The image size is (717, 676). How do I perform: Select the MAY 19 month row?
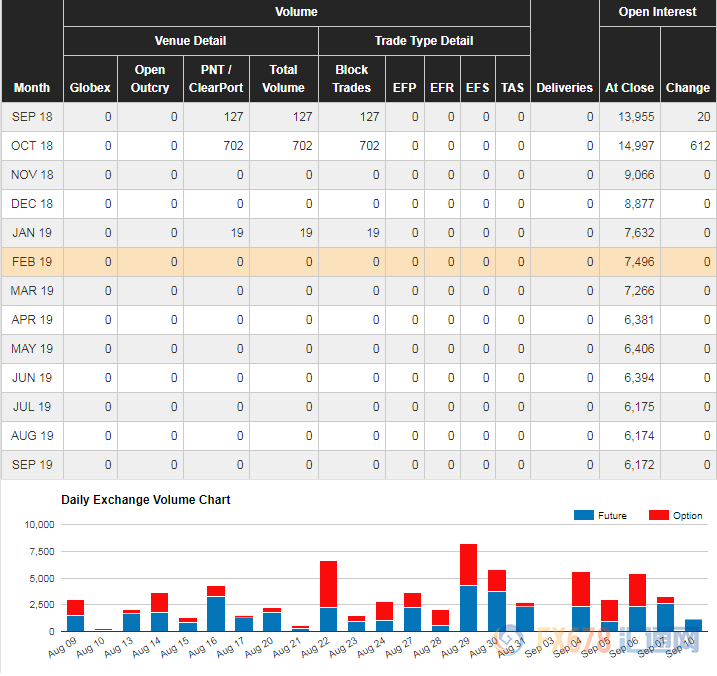point(358,349)
